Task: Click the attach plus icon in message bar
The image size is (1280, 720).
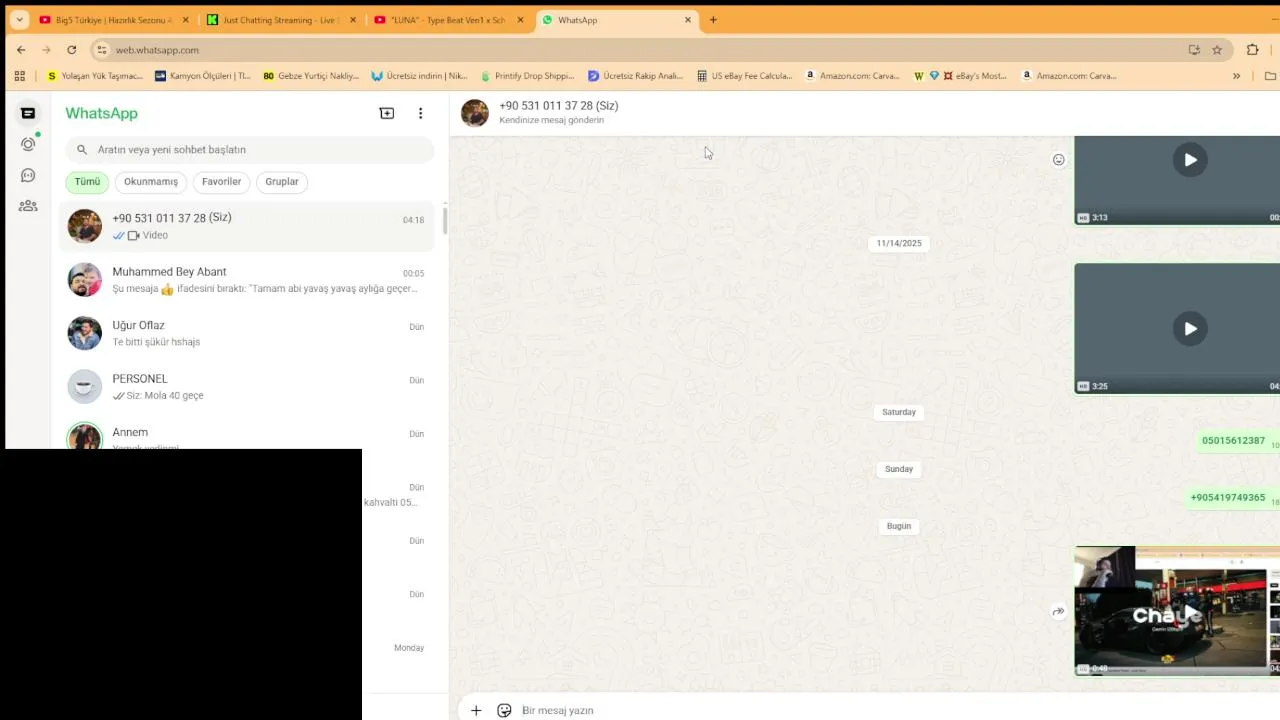Action: (476, 710)
